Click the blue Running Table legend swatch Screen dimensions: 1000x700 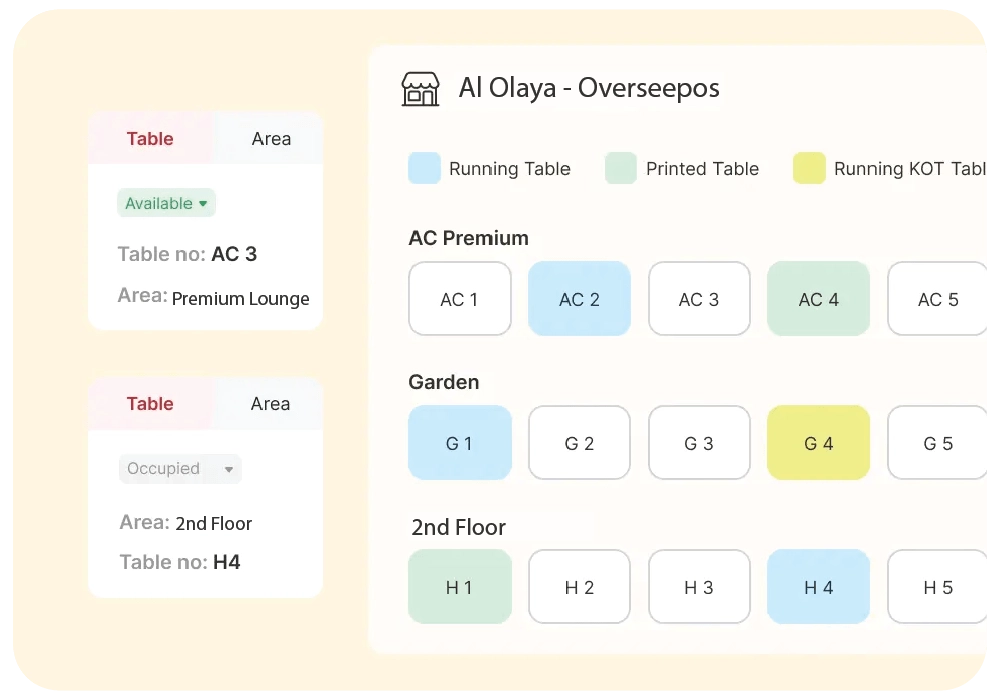click(424, 168)
